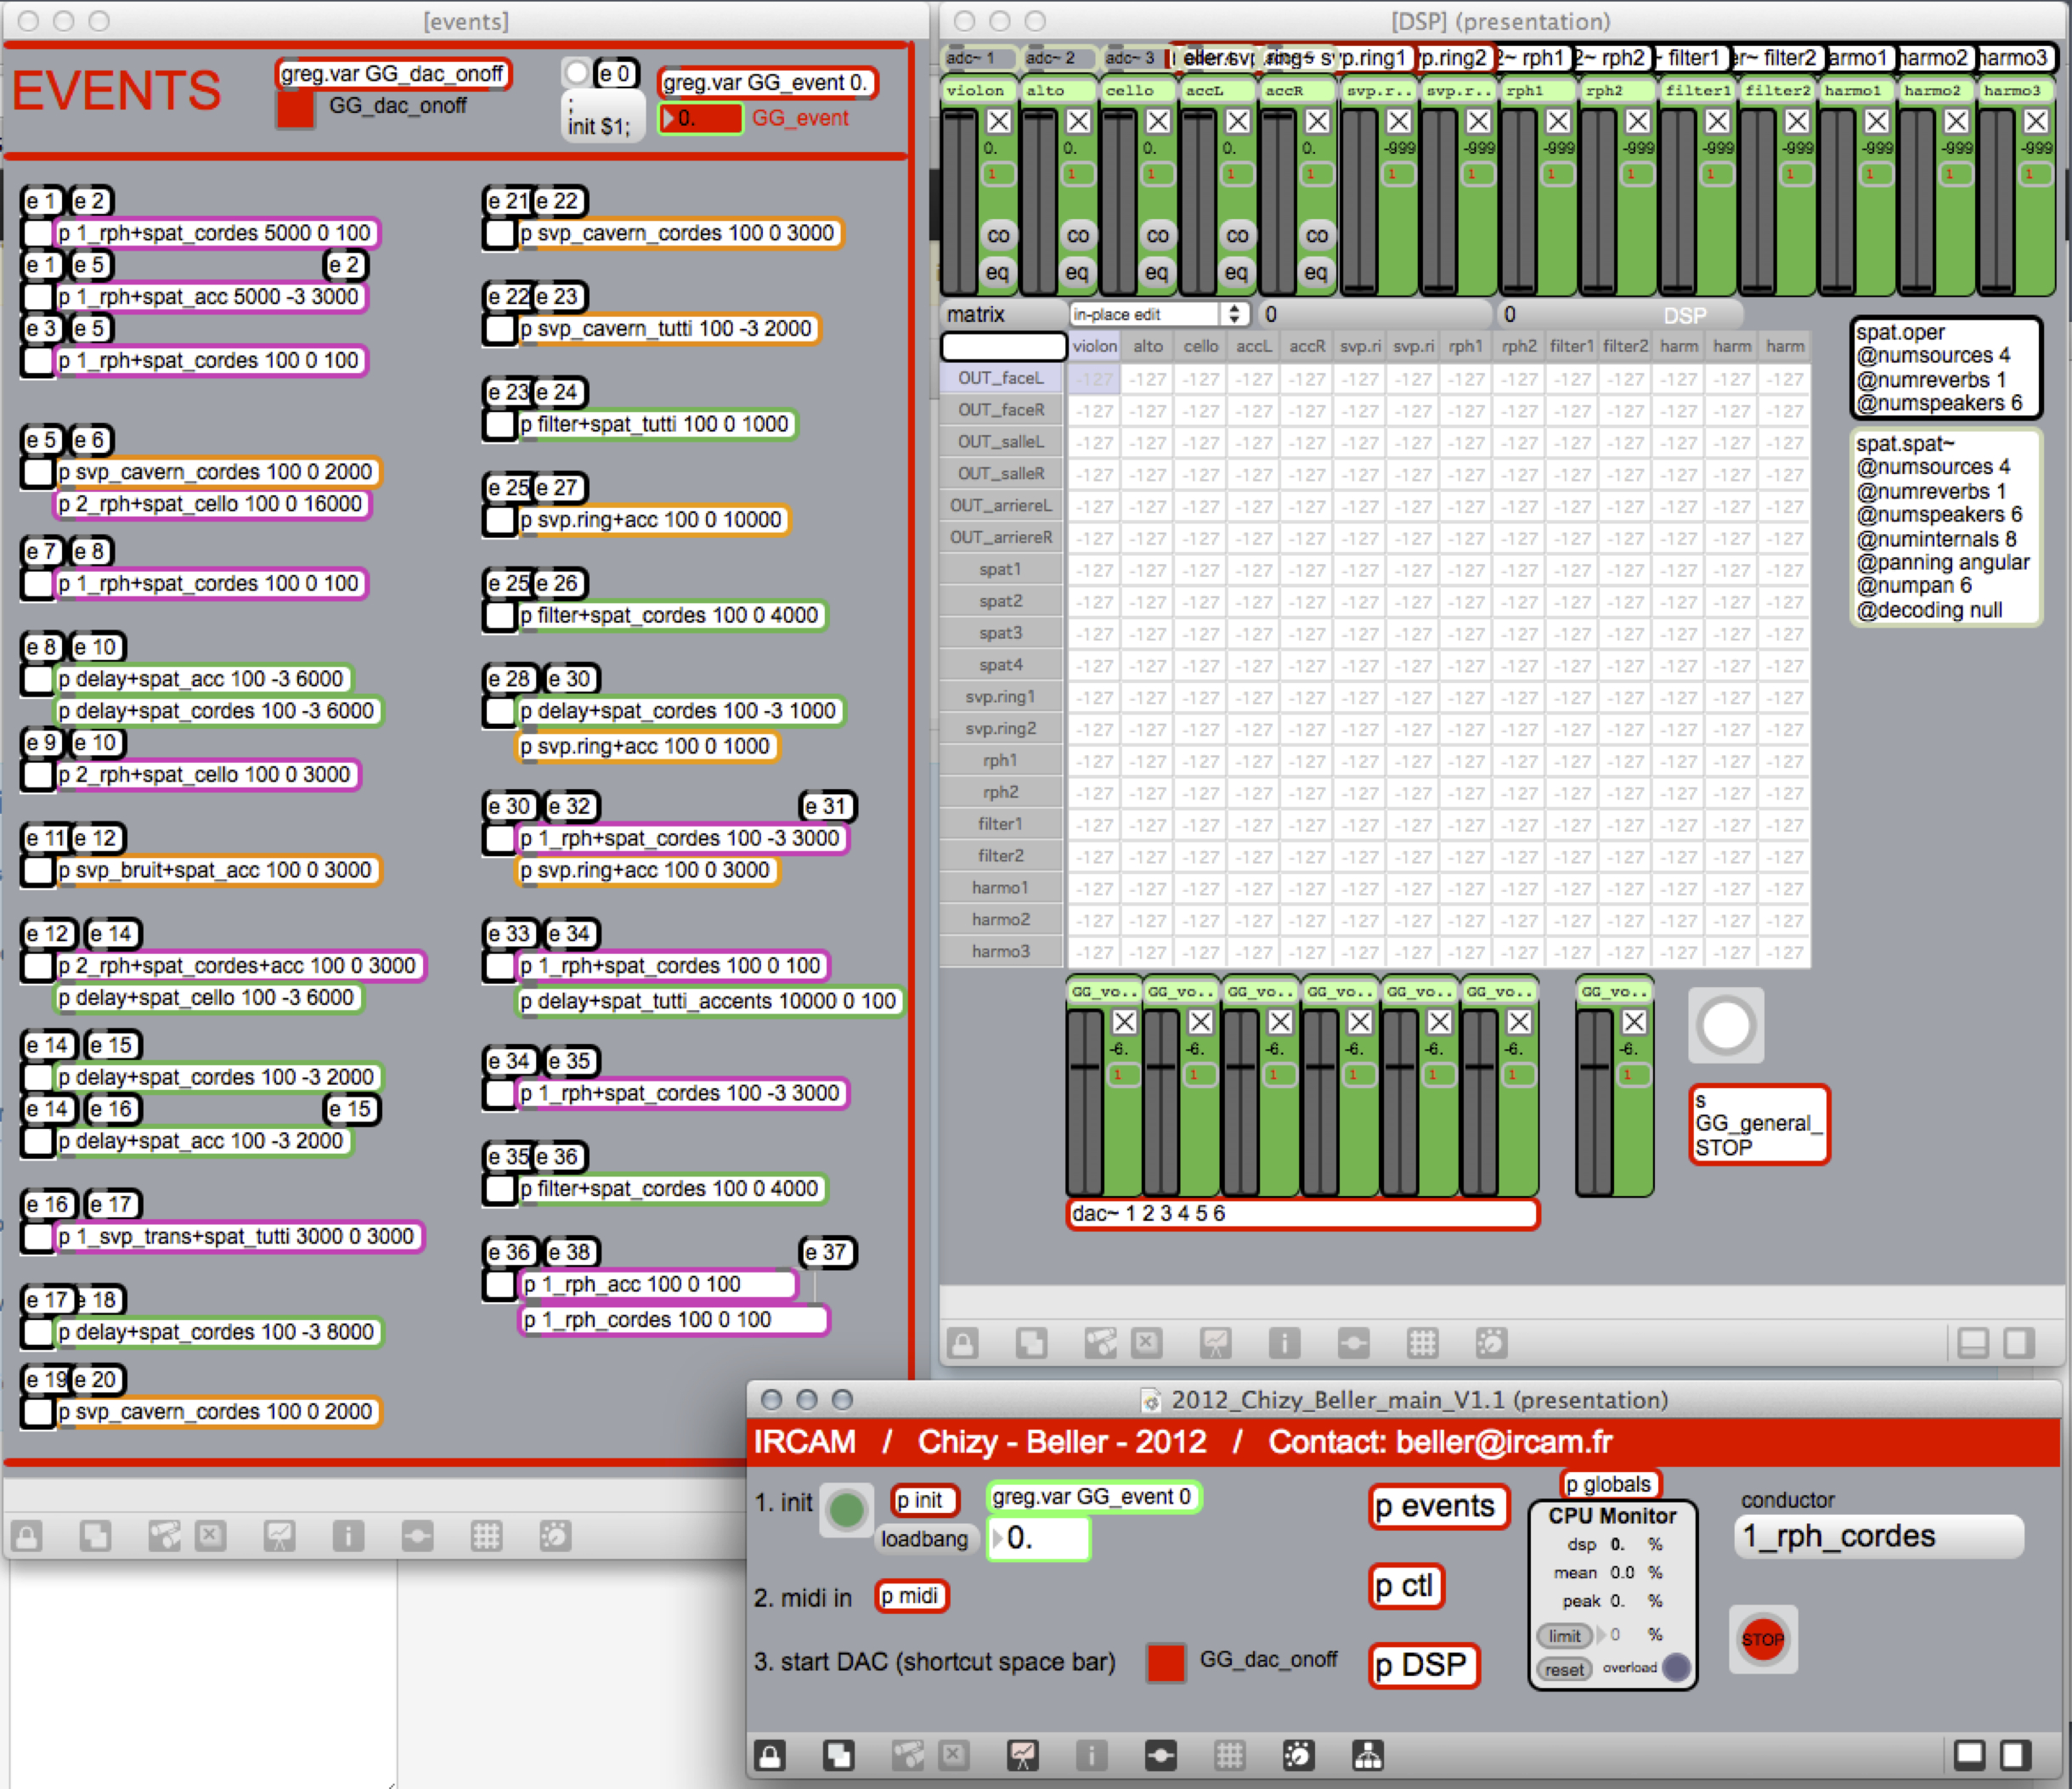Open the inspector icon in the DSP window toolbar
This screenshot has height=1789, width=2072.
[1285, 1343]
